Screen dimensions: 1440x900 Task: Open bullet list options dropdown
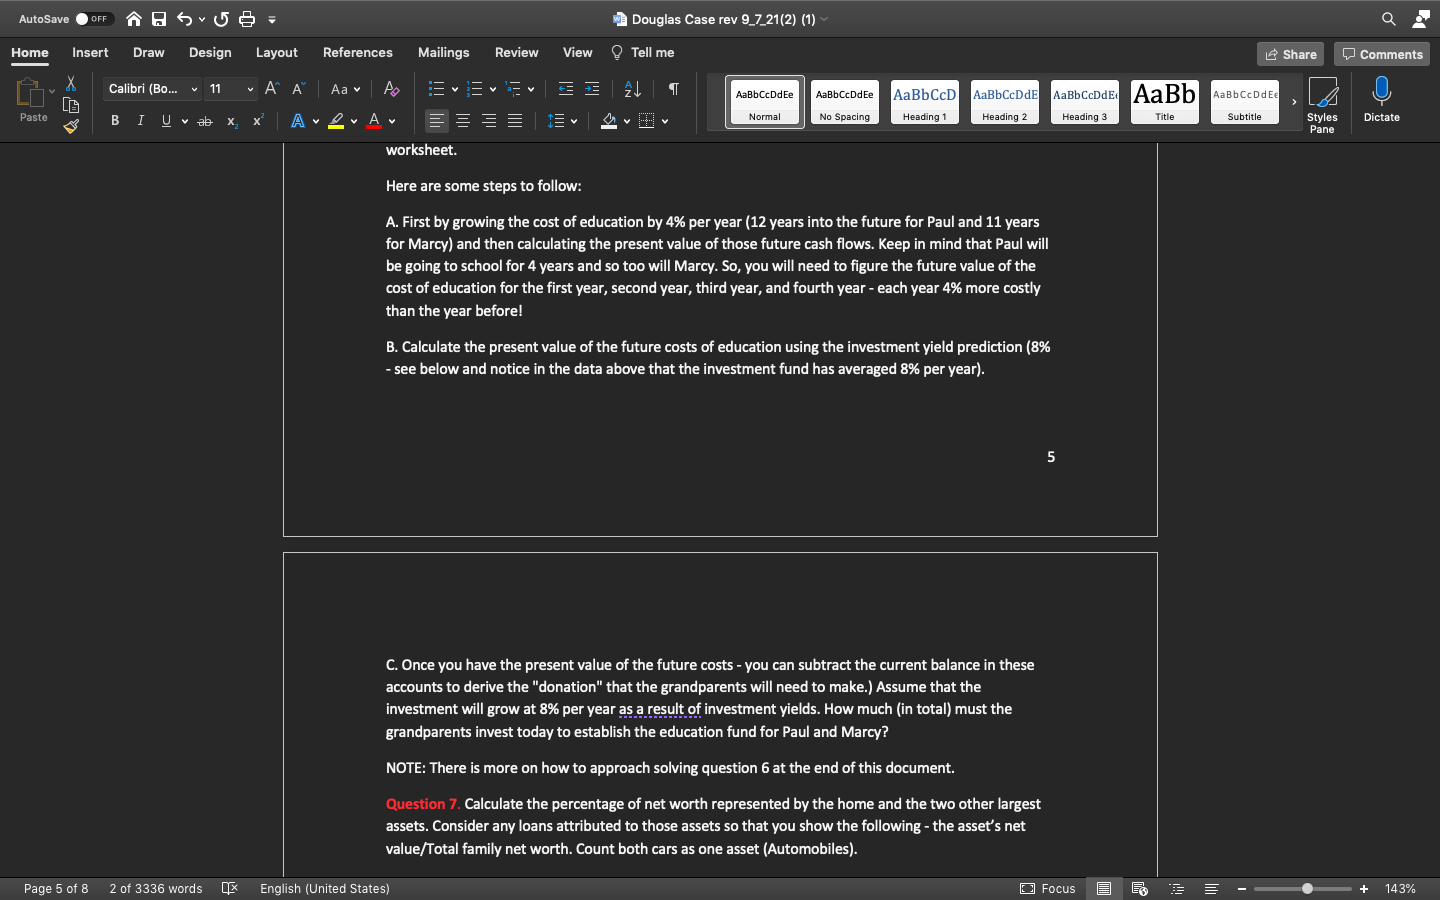click(x=455, y=89)
